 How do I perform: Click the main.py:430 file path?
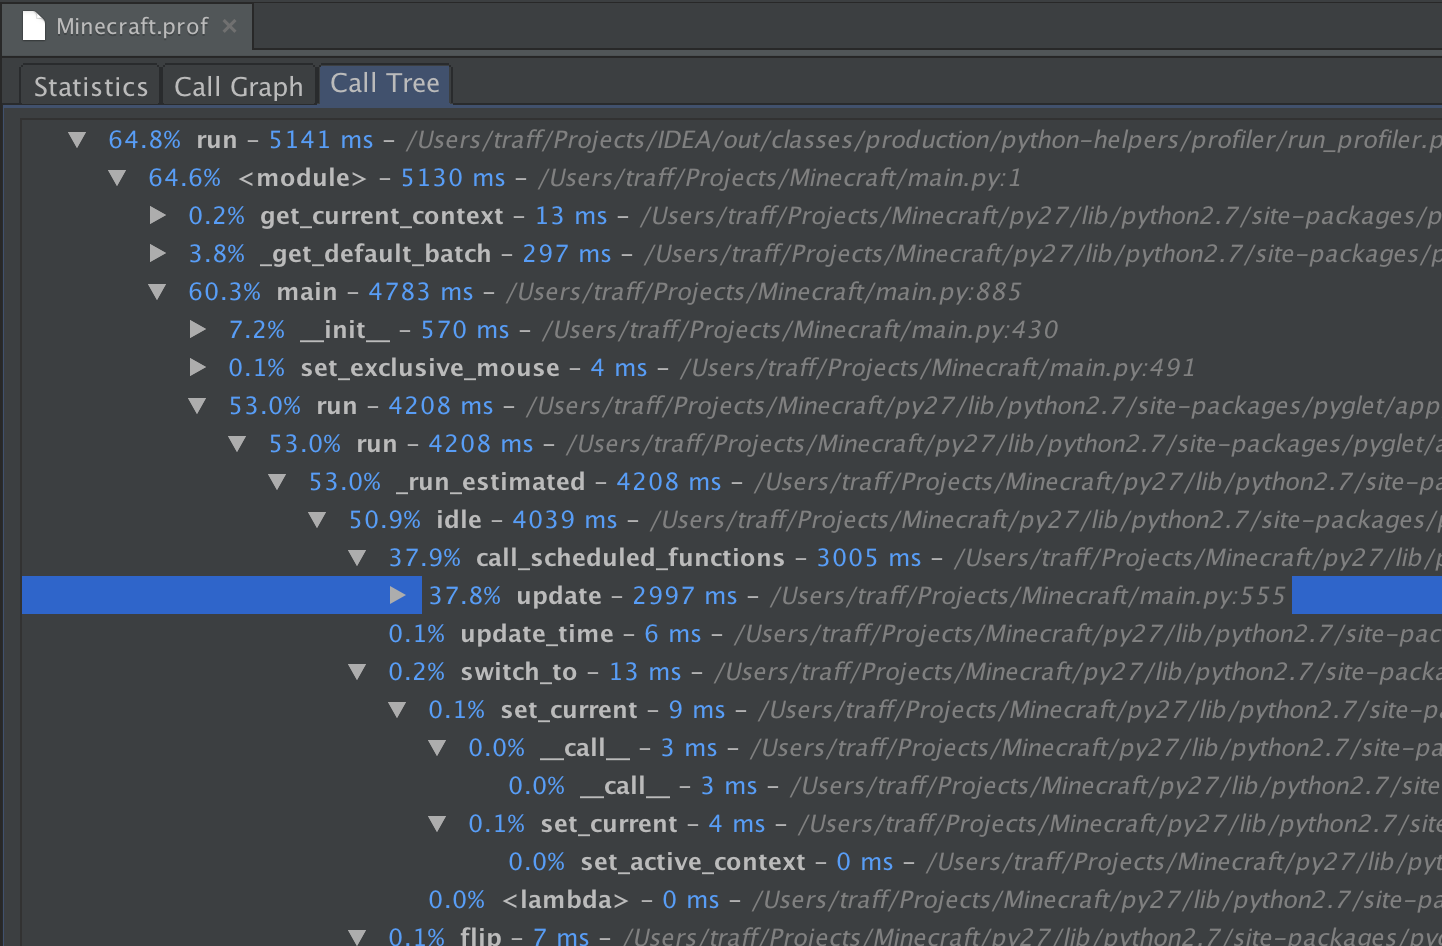click(800, 330)
